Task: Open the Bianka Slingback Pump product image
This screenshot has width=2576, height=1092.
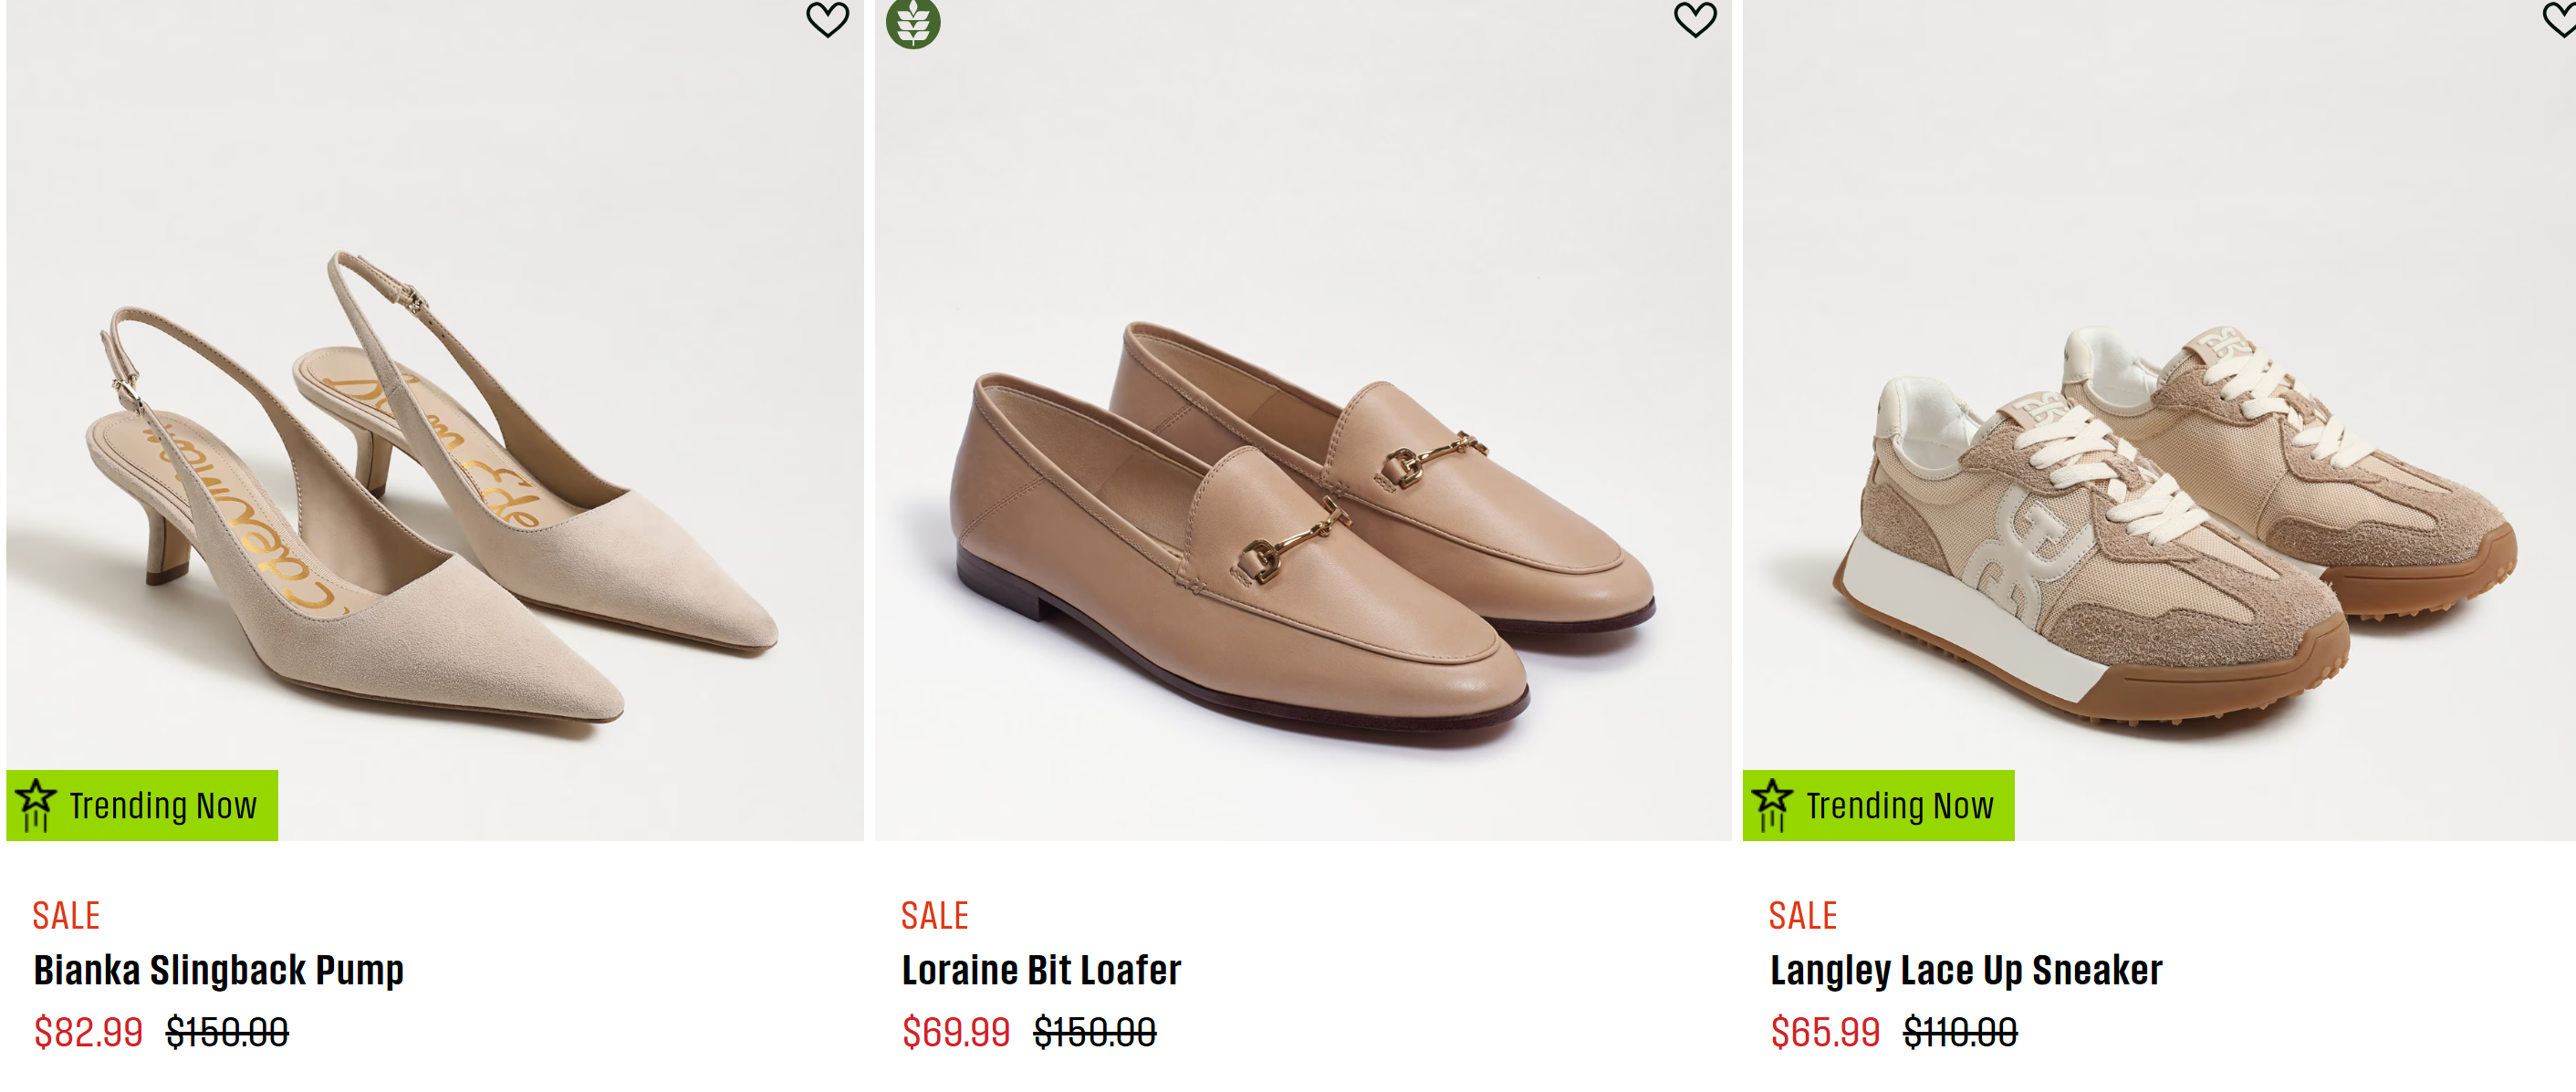Action: click(x=435, y=420)
